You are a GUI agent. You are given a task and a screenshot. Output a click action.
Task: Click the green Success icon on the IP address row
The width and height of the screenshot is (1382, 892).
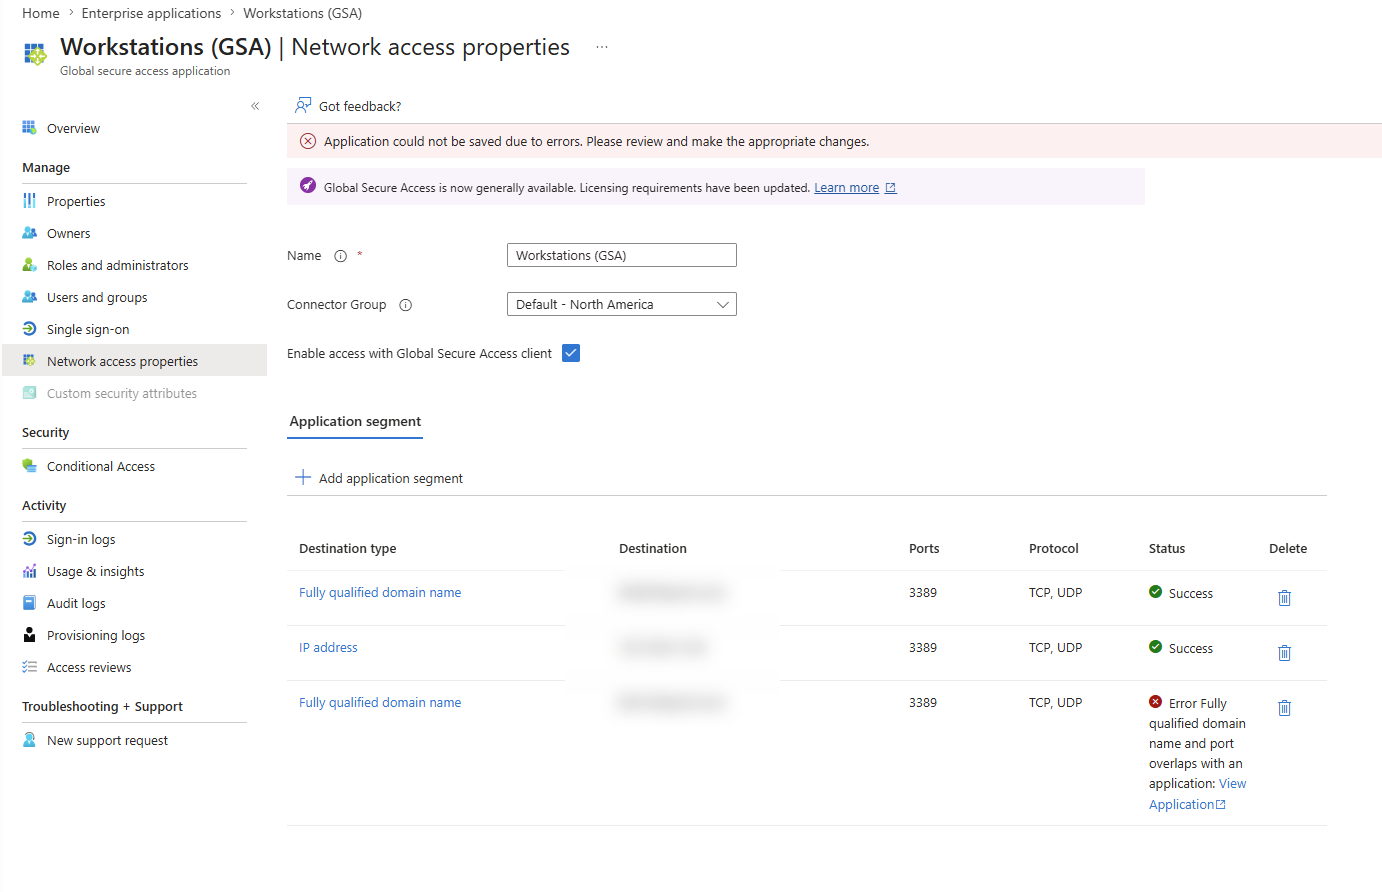1156,647
